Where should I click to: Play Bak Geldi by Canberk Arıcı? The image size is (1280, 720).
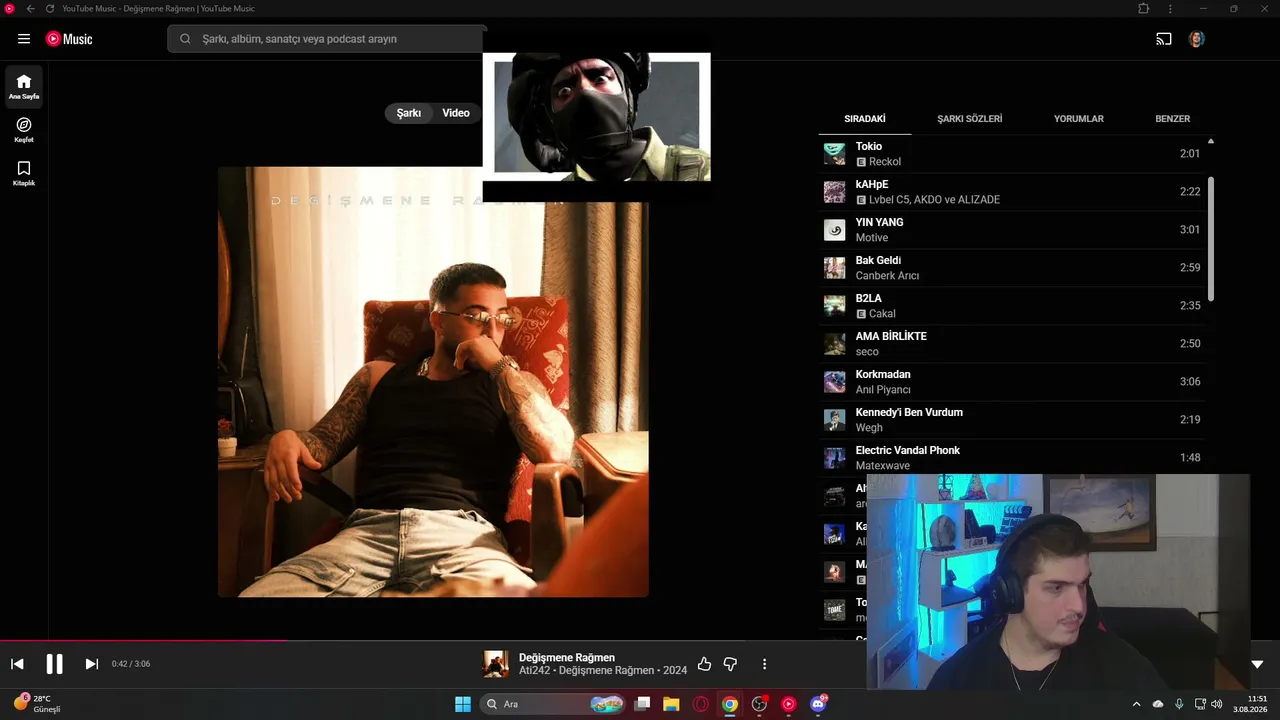click(1011, 268)
